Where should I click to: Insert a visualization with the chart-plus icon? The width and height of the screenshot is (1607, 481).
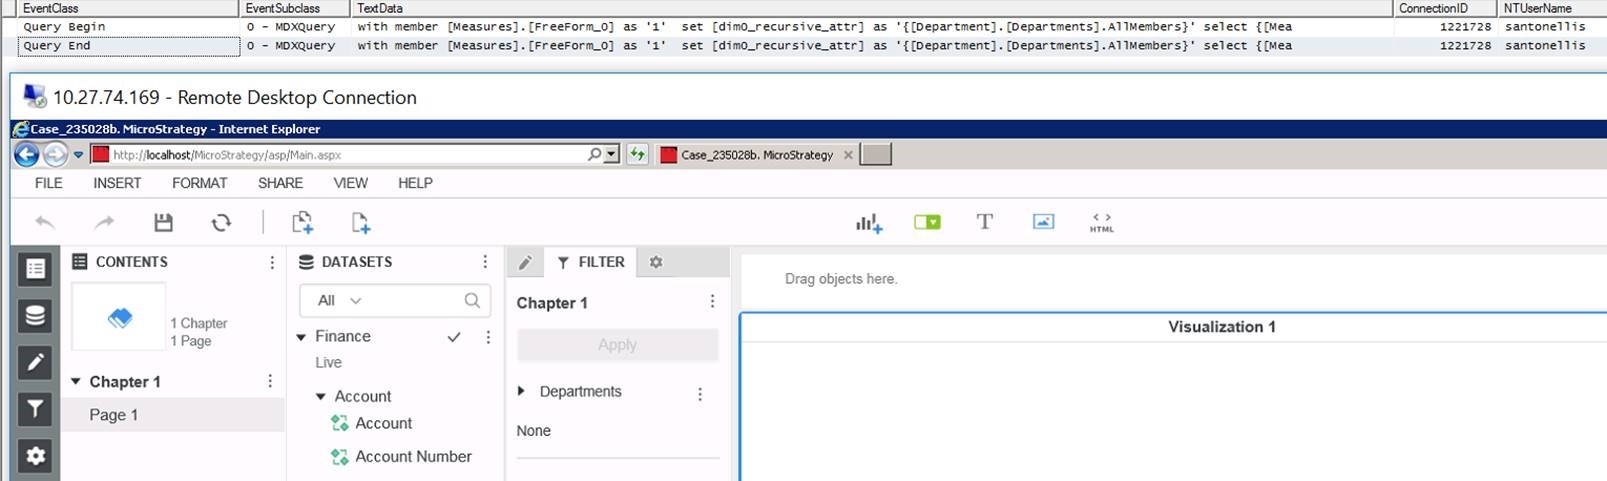tap(868, 223)
